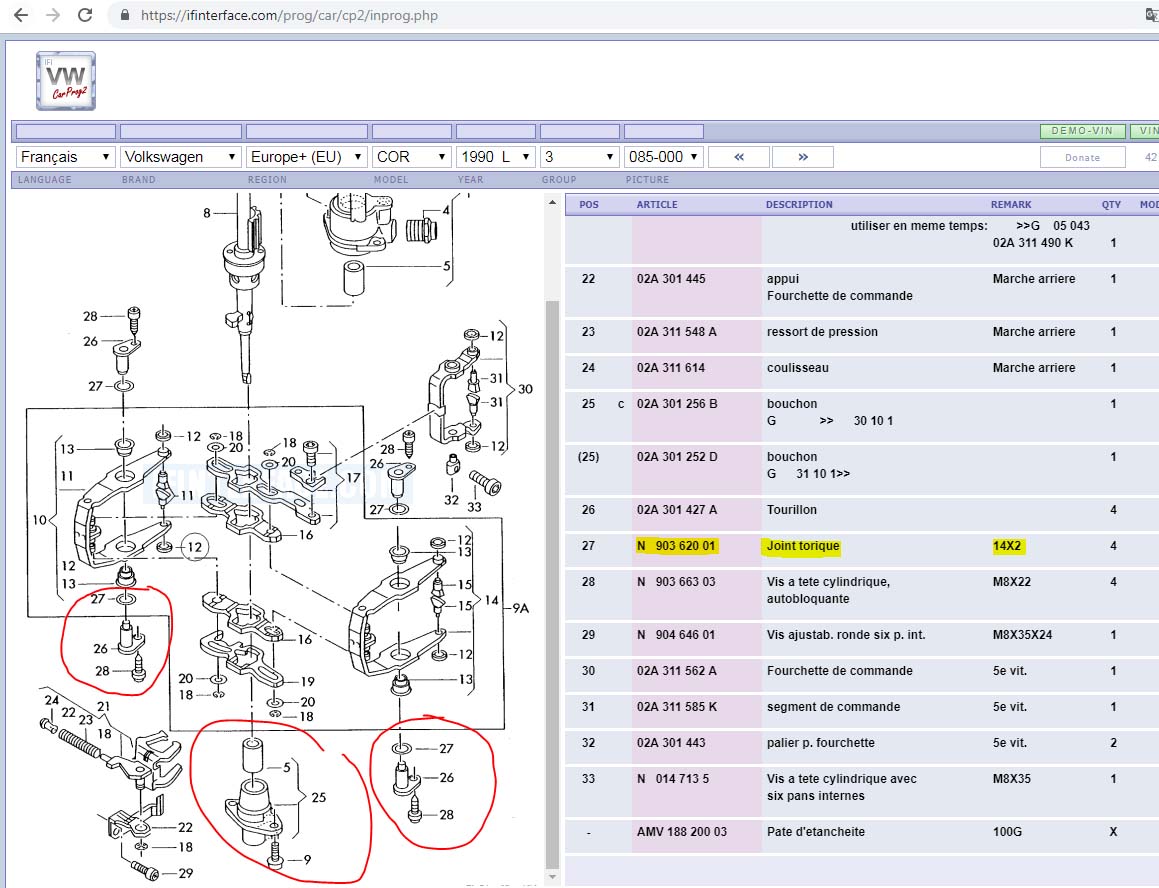Select article N 904 646 01

click(x=676, y=634)
